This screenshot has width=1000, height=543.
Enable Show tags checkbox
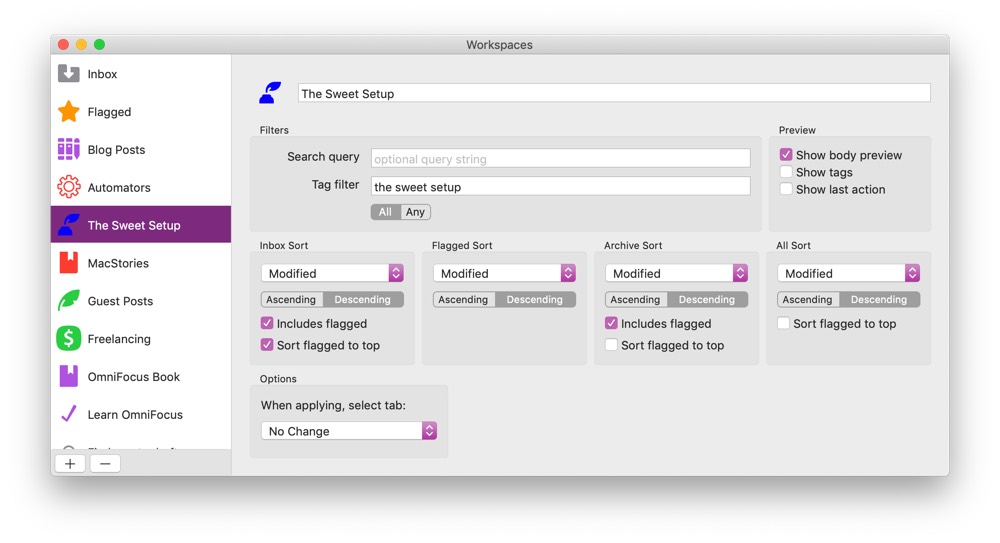click(786, 172)
